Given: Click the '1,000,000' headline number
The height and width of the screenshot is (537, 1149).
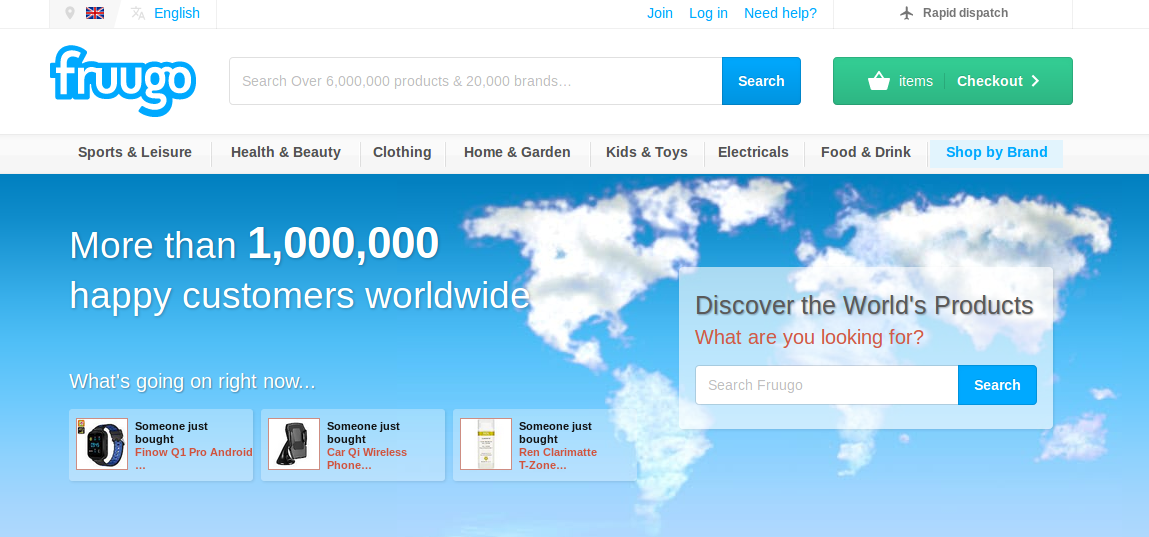Looking at the screenshot, I should click(x=343, y=243).
